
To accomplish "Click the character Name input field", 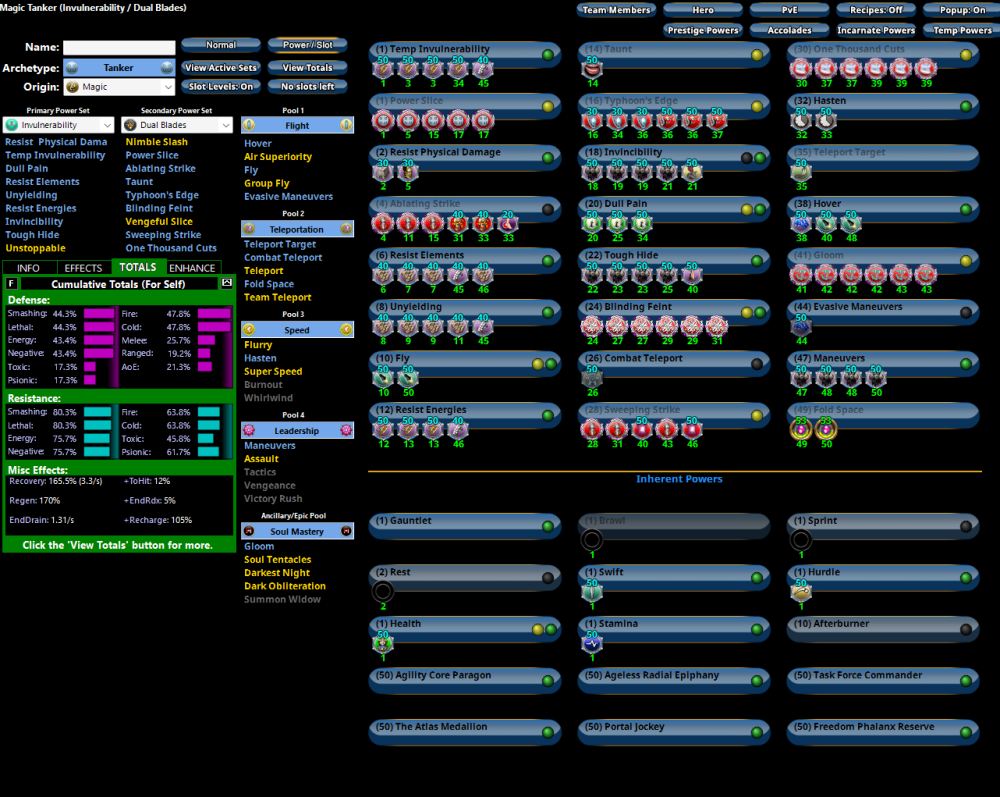I will point(118,47).
